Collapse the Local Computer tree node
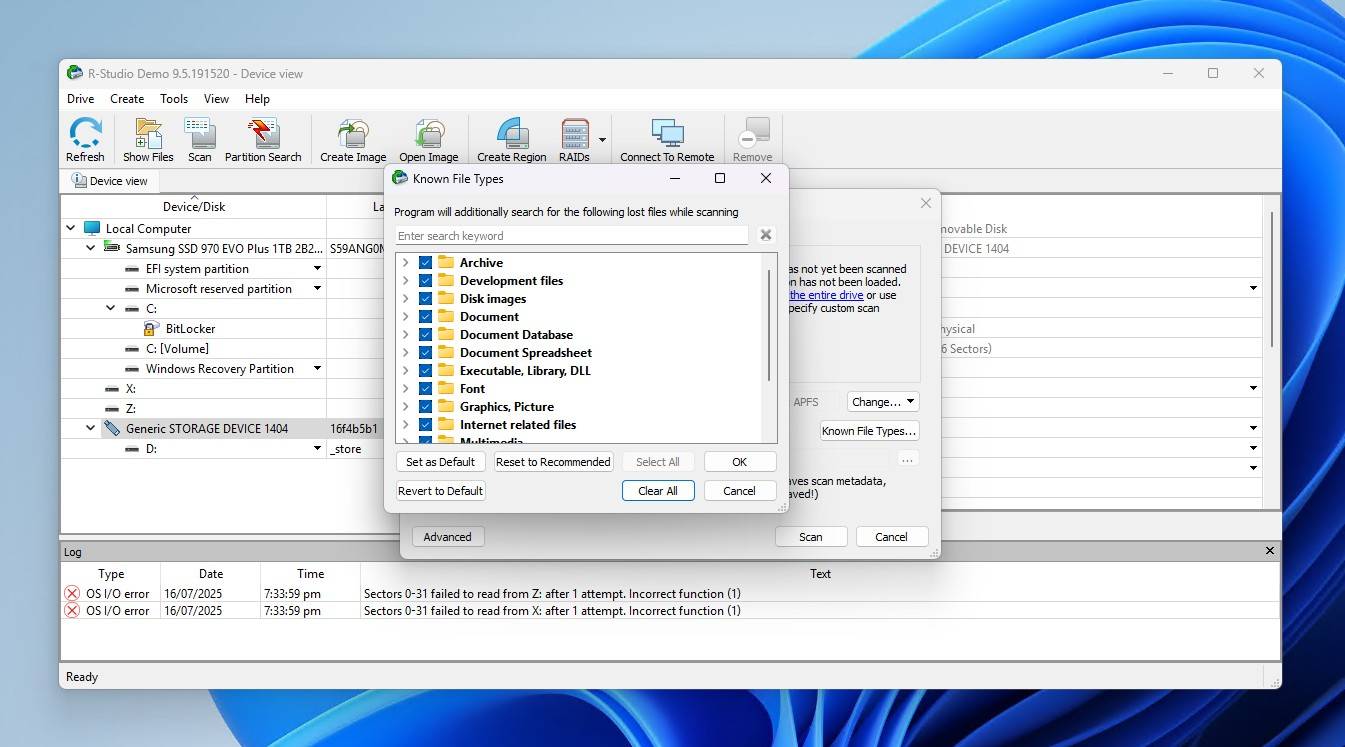 click(x=71, y=228)
